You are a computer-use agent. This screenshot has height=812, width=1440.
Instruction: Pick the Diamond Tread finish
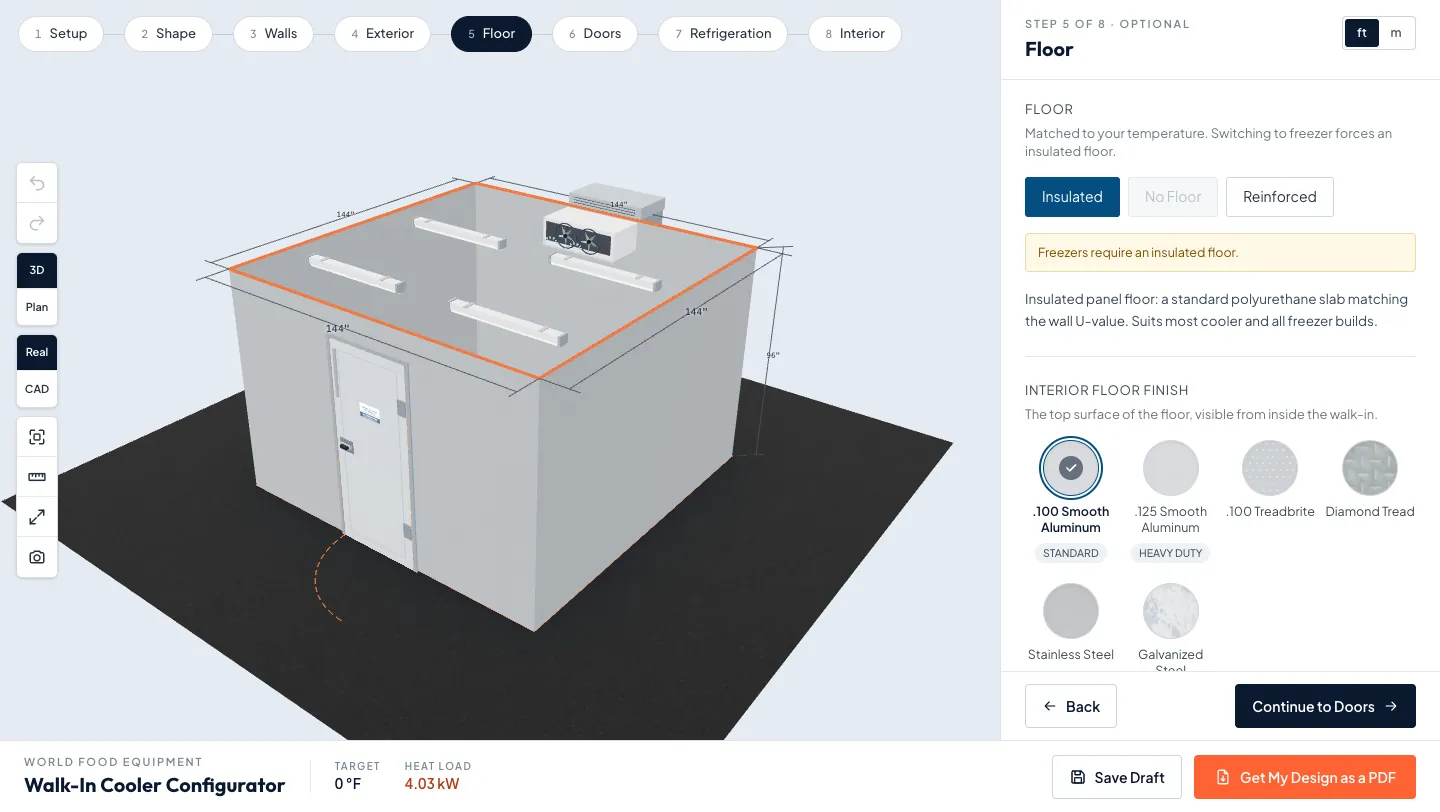tap(1370, 482)
